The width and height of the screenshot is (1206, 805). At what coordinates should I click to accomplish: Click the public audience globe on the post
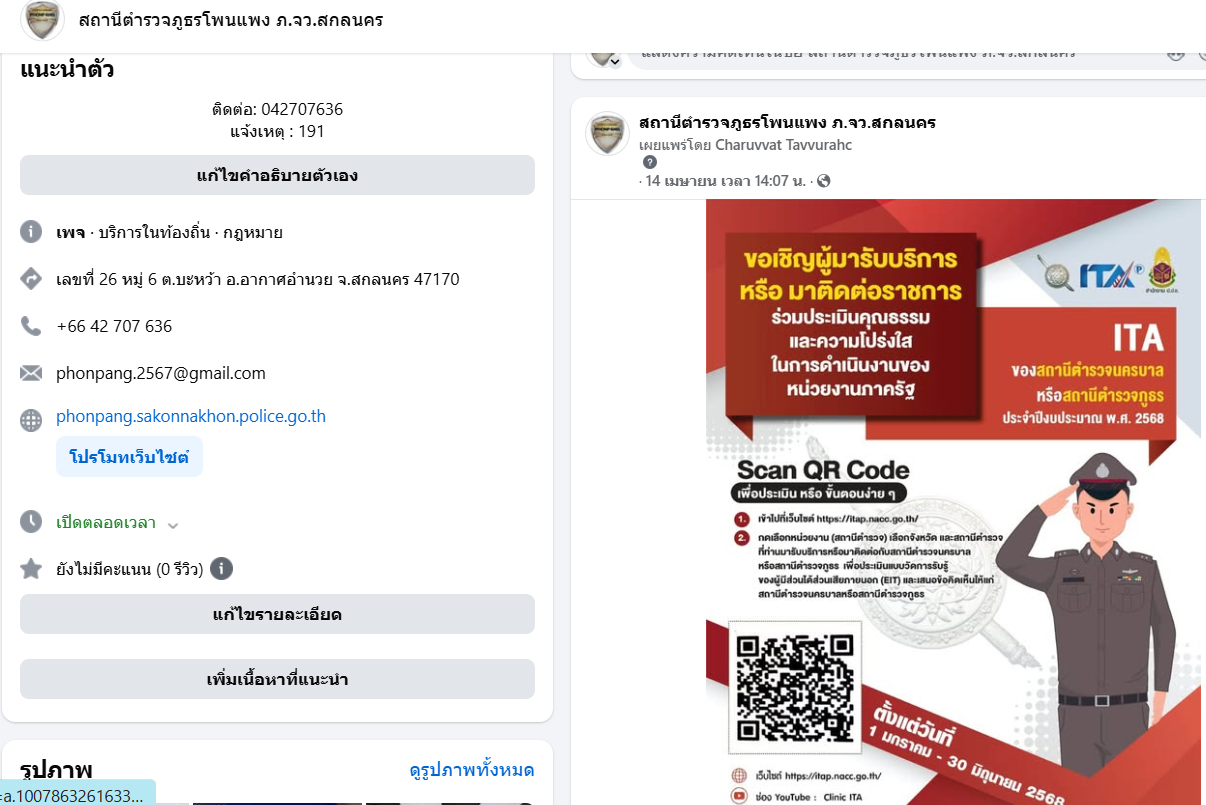(824, 181)
